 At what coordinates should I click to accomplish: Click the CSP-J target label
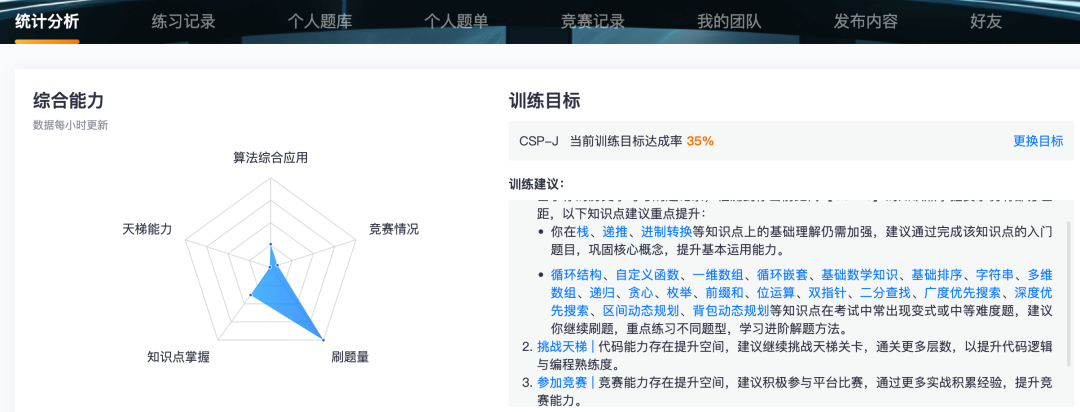coord(539,141)
